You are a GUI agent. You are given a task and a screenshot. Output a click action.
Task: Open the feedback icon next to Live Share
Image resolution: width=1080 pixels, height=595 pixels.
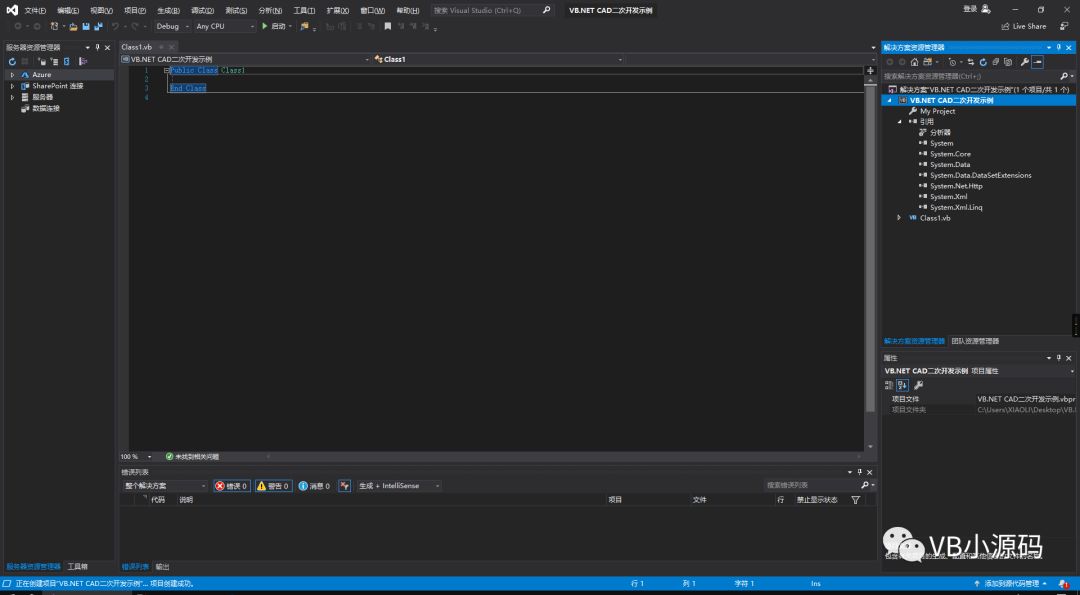[x=1064, y=26]
